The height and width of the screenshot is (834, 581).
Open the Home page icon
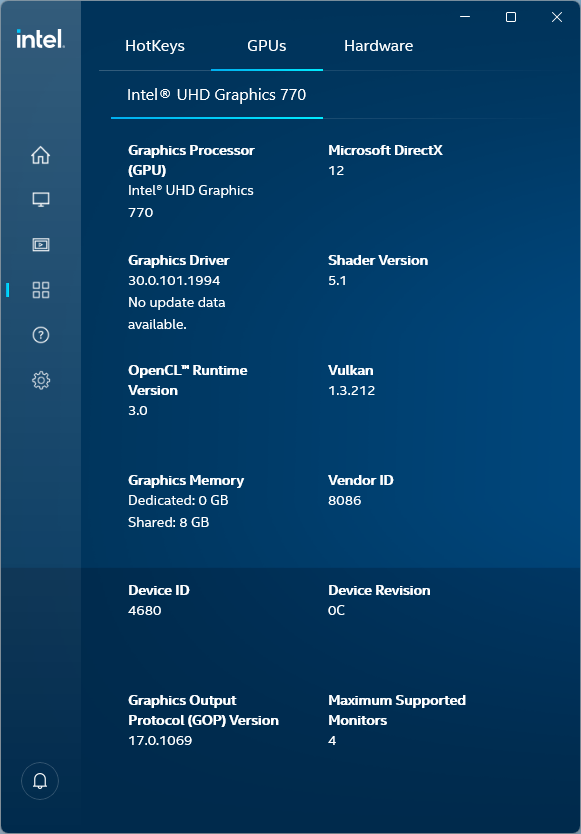point(40,155)
